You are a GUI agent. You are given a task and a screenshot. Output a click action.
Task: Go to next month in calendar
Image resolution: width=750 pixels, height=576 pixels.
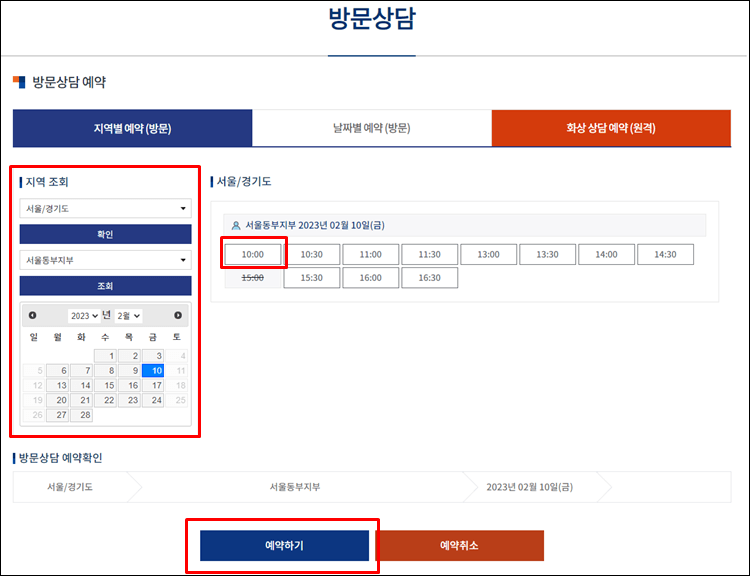click(x=178, y=315)
